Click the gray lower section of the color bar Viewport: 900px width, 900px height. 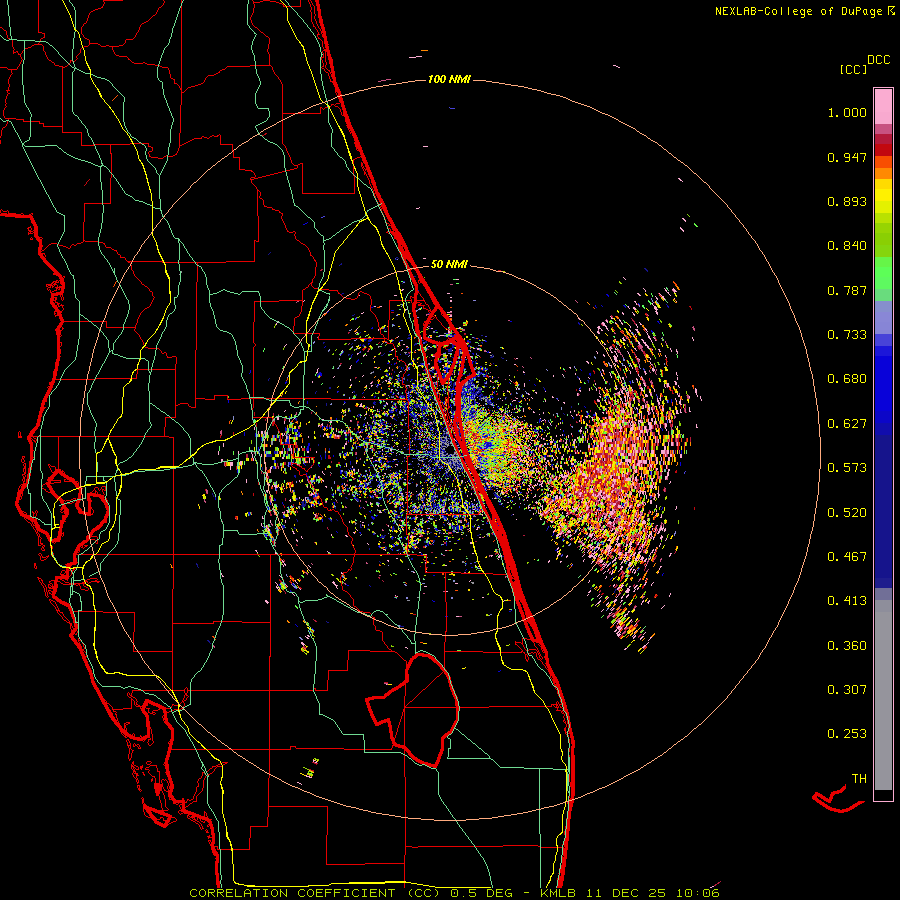point(883,695)
